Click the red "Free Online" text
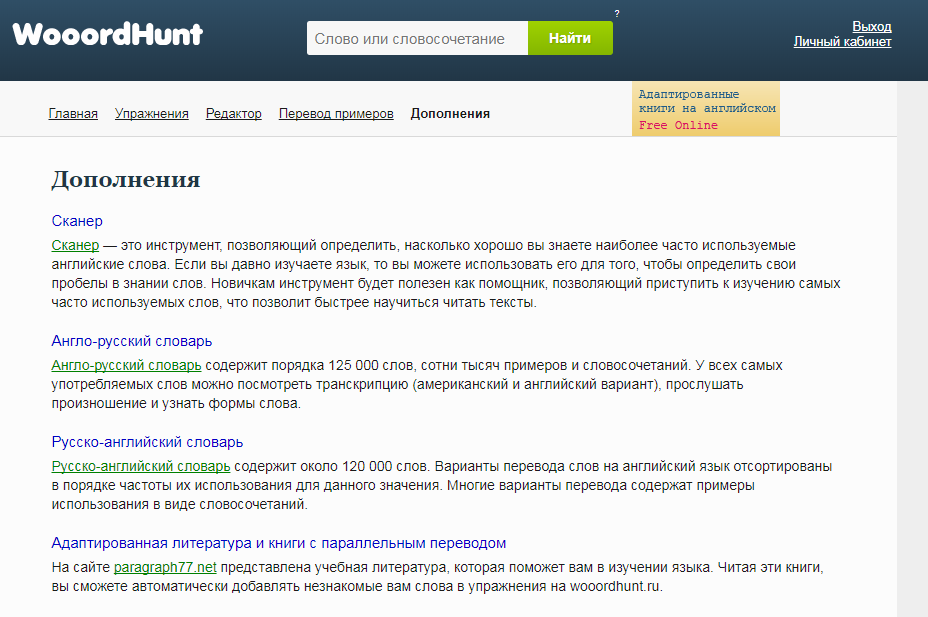Screen dimensions: 928x617 677,125
